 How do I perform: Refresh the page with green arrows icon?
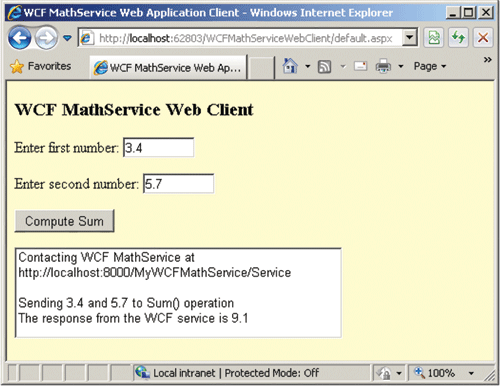[x=458, y=38]
